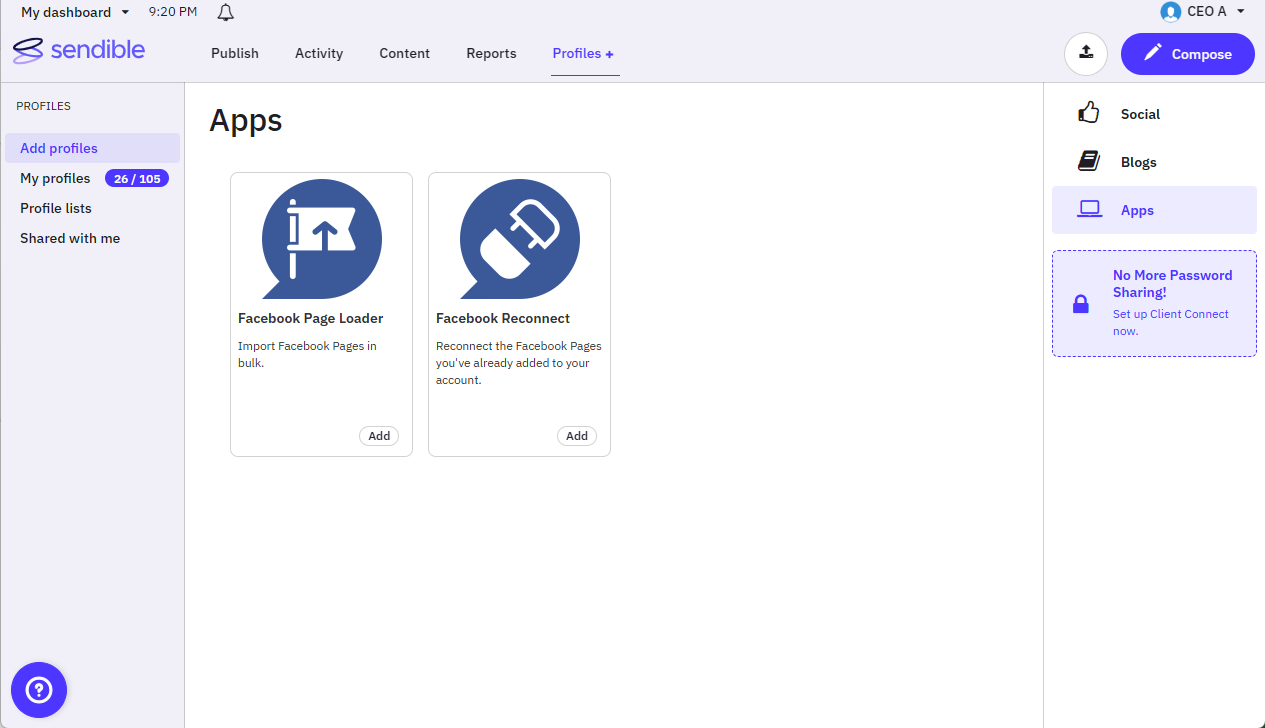Select My profiles in sidebar
The height and width of the screenshot is (728, 1265).
tap(55, 178)
